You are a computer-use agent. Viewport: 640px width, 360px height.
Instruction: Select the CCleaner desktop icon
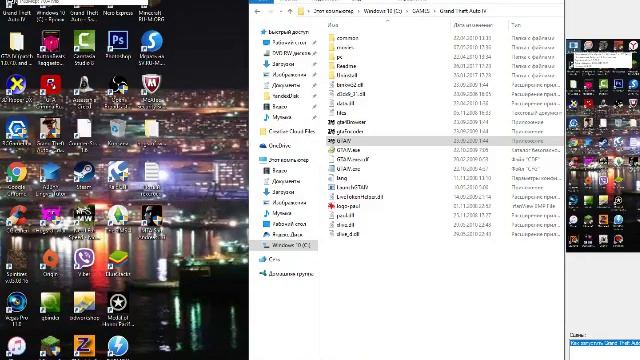(x=17, y=219)
